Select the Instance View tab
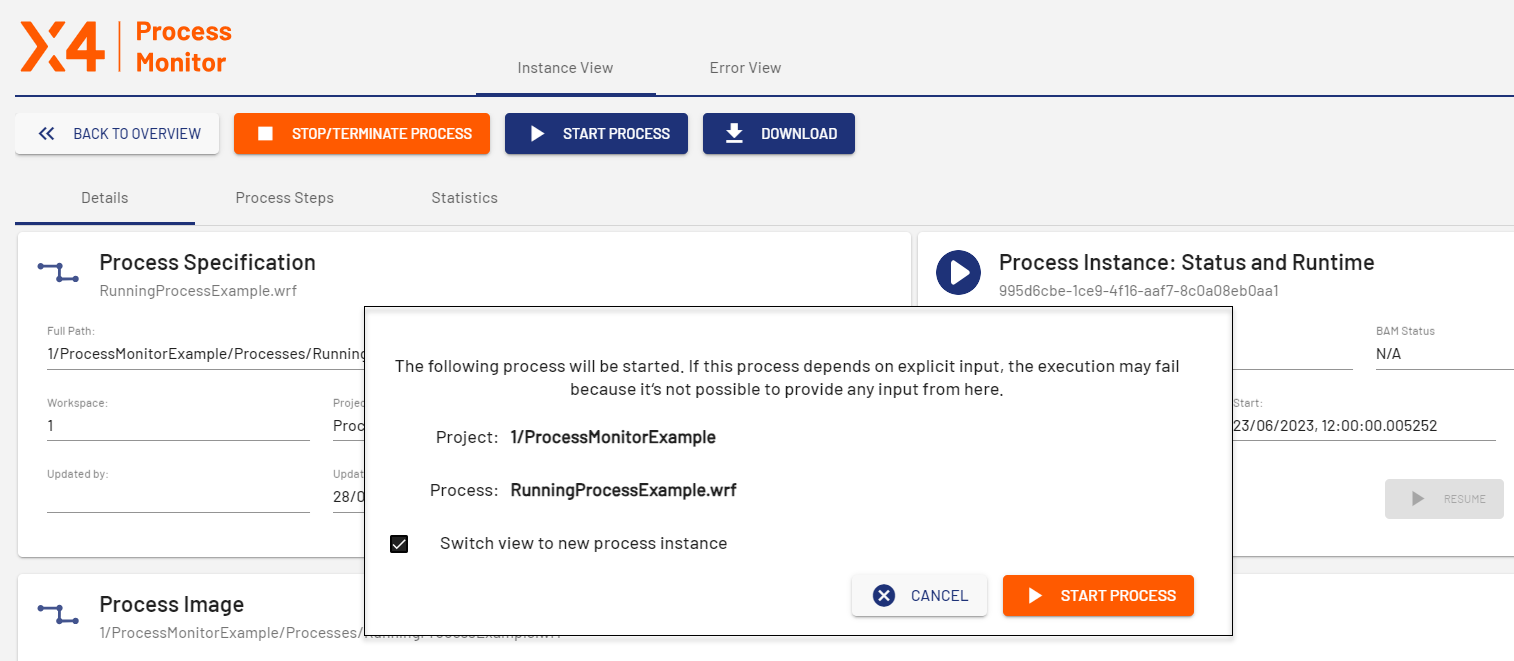The width and height of the screenshot is (1514, 661). point(565,68)
